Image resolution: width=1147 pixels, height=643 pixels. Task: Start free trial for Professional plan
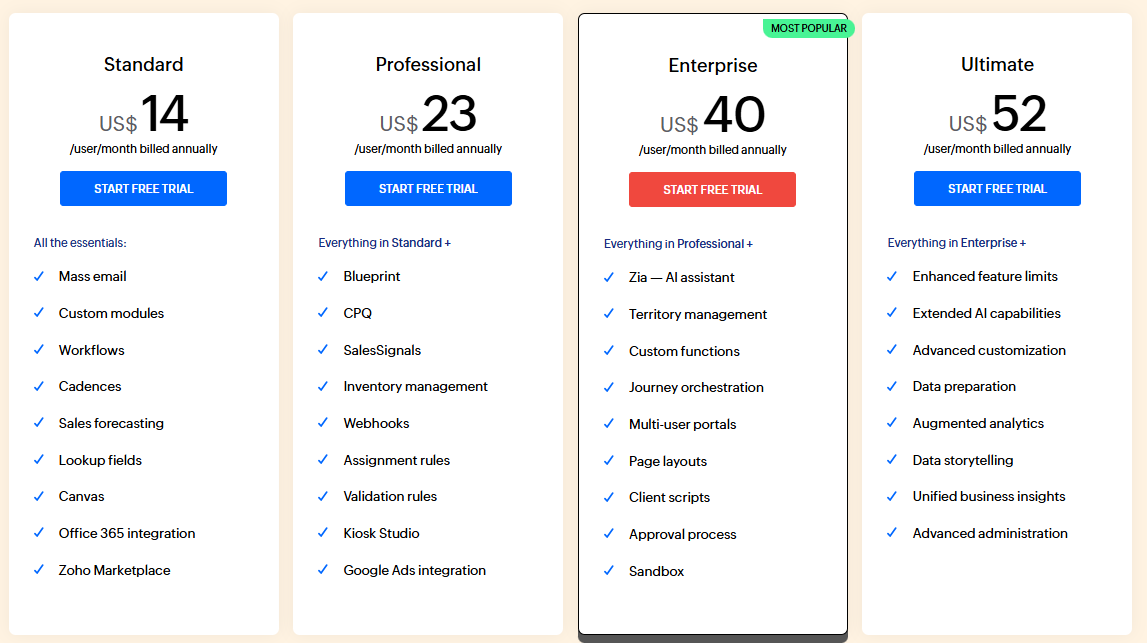(428, 189)
